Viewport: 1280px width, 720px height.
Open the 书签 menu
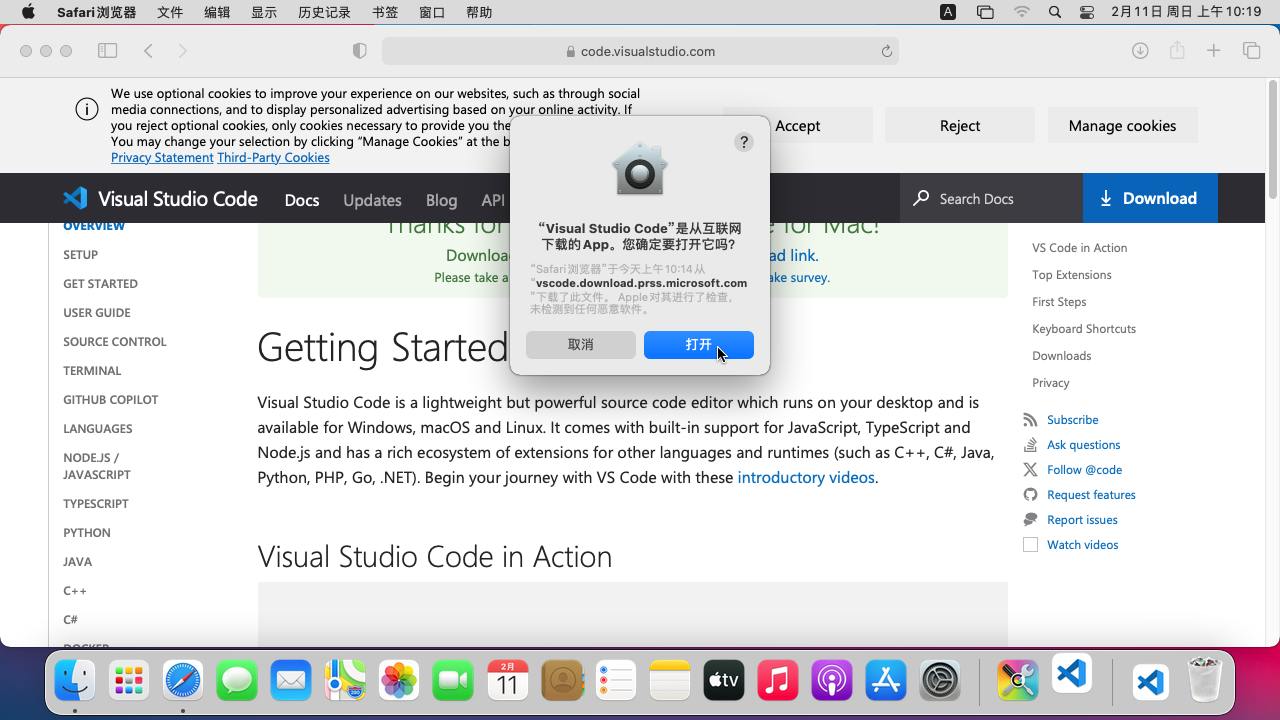tap(385, 13)
